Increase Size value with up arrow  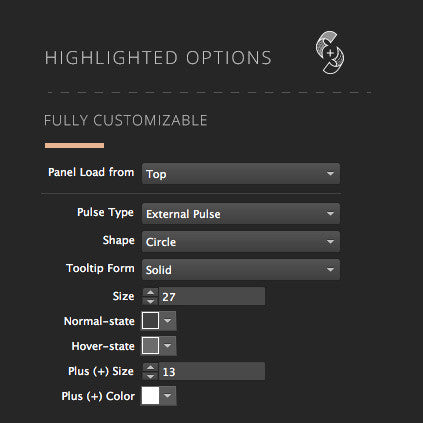[150, 292]
